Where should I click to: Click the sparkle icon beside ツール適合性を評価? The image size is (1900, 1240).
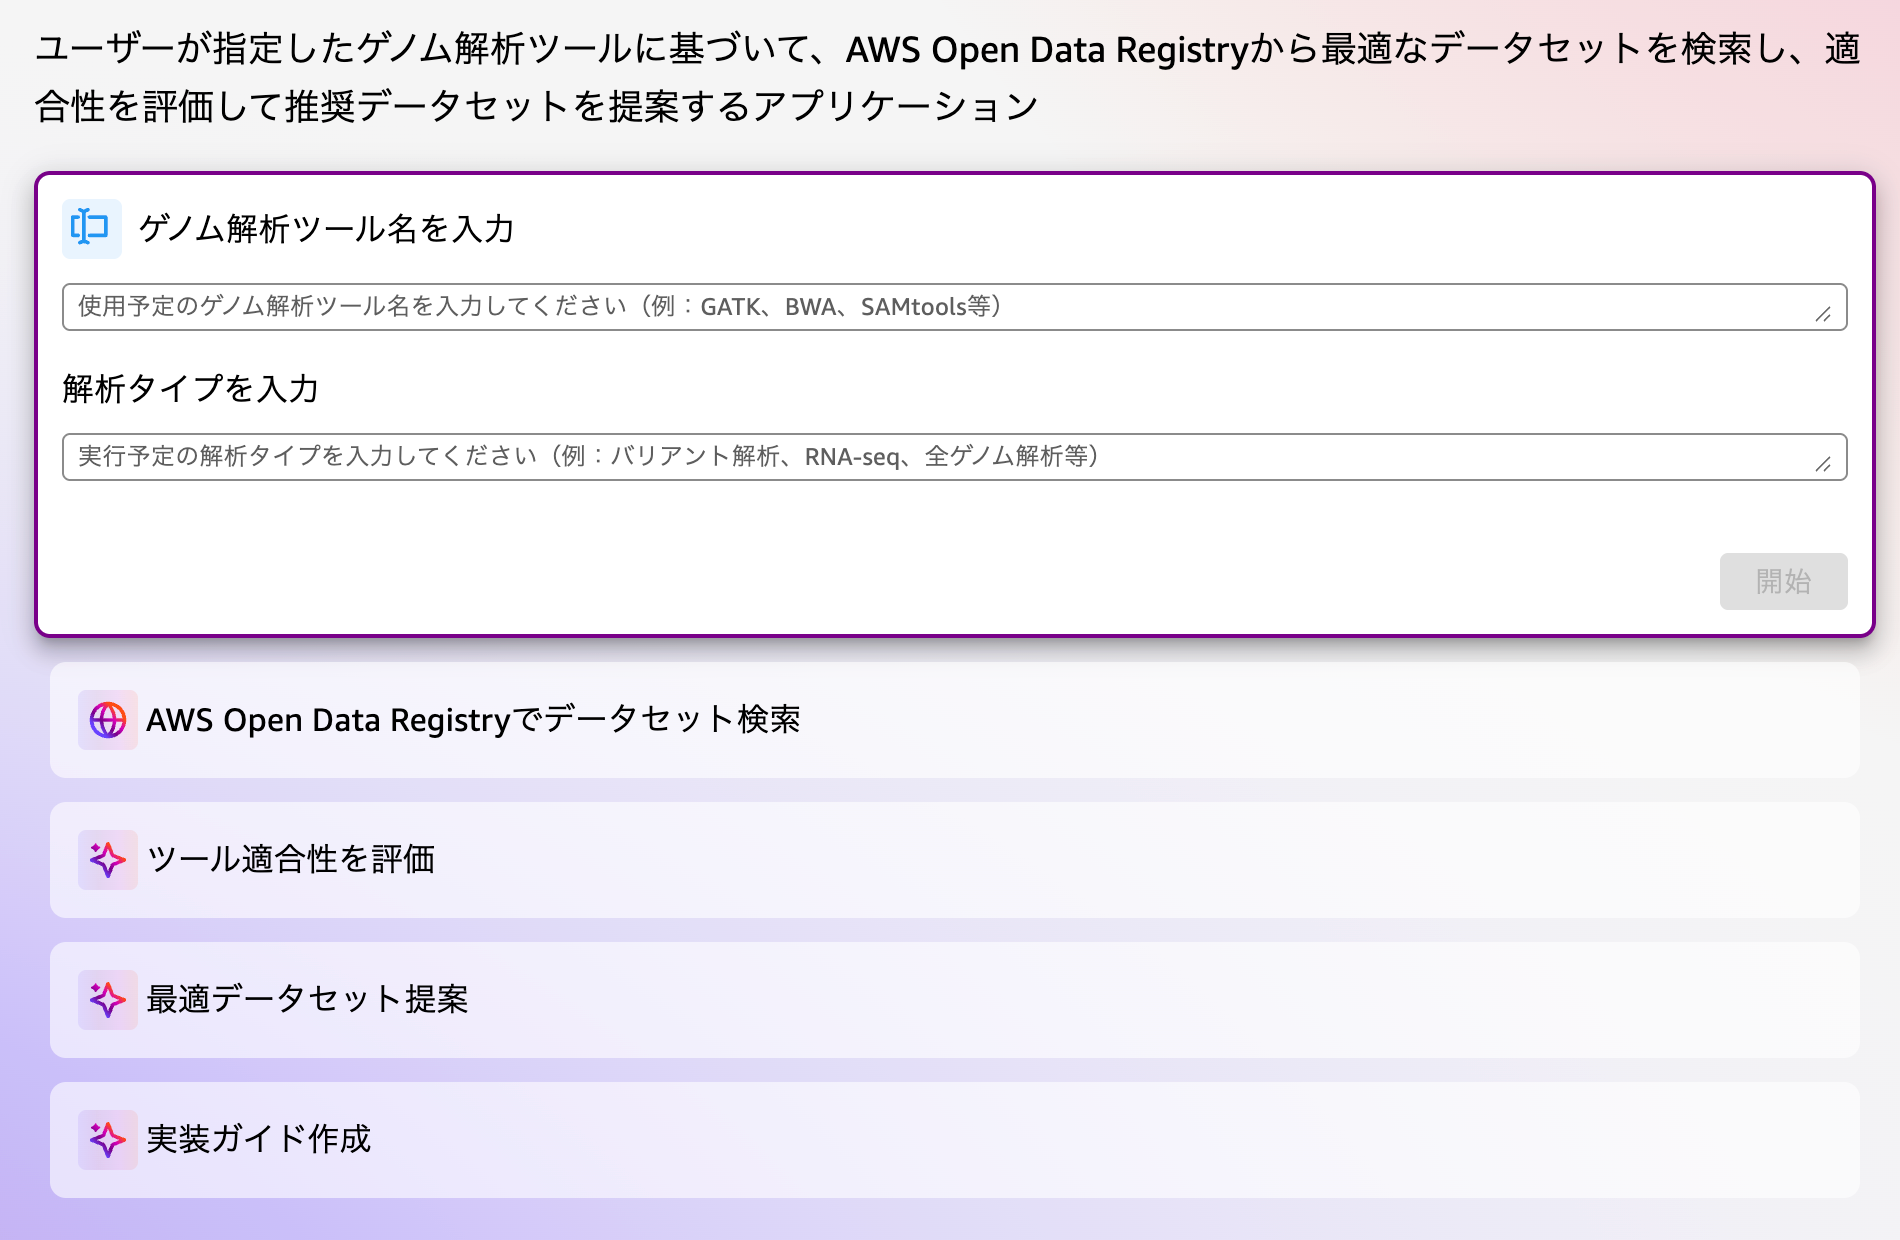coord(108,860)
